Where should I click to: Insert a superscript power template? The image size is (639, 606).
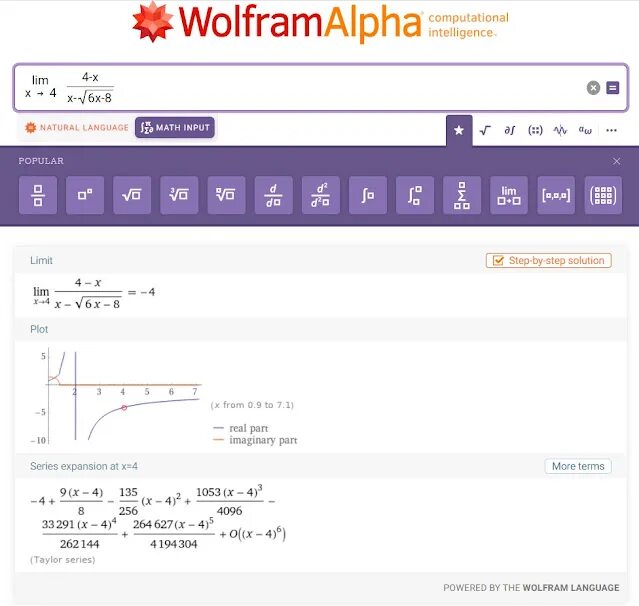point(85,195)
